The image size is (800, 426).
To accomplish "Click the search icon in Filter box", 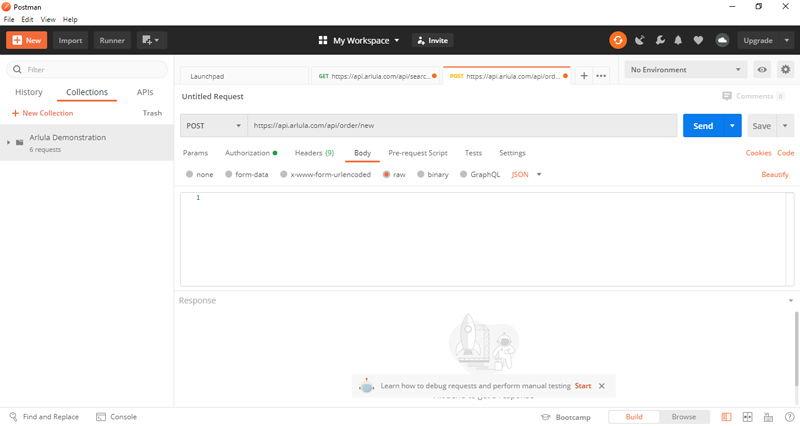I will (x=17, y=69).
